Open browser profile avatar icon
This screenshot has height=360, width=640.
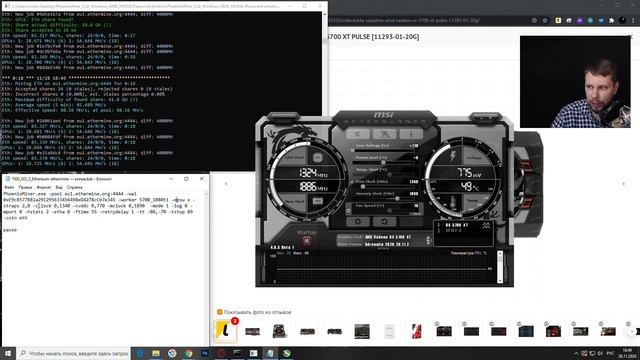tap(622, 20)
